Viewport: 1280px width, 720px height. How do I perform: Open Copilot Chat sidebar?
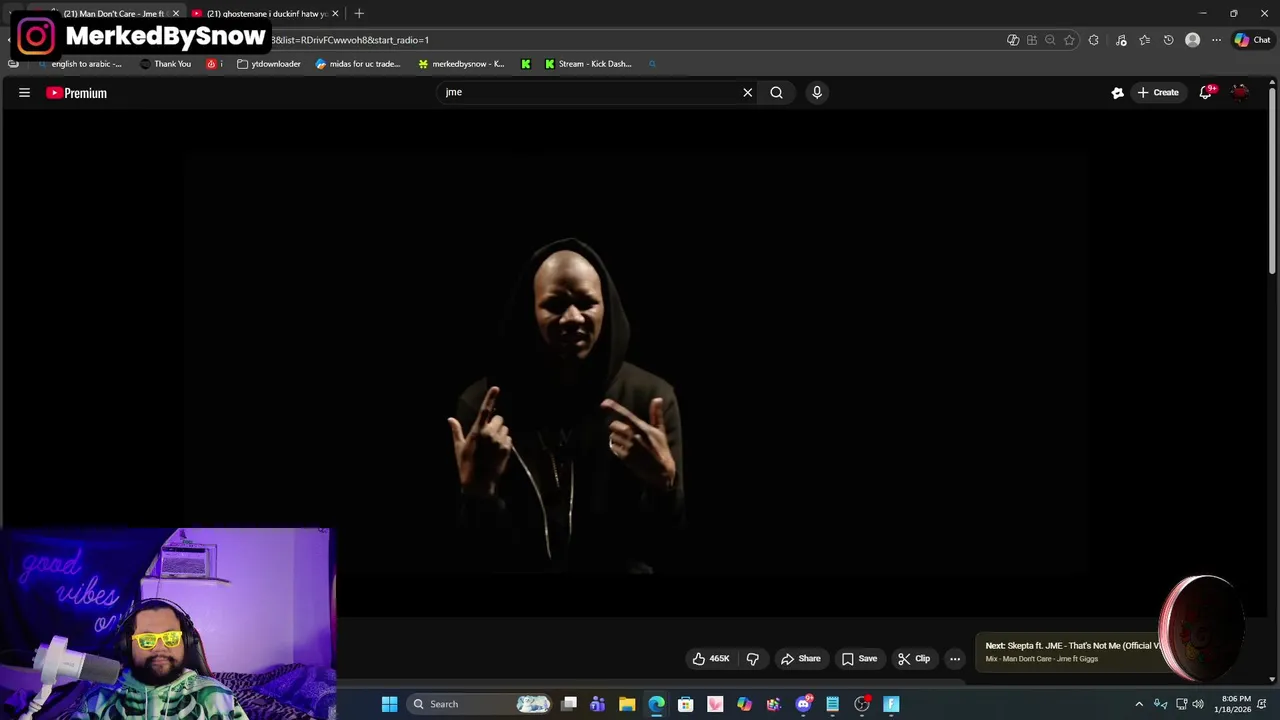coord(1252,40)
